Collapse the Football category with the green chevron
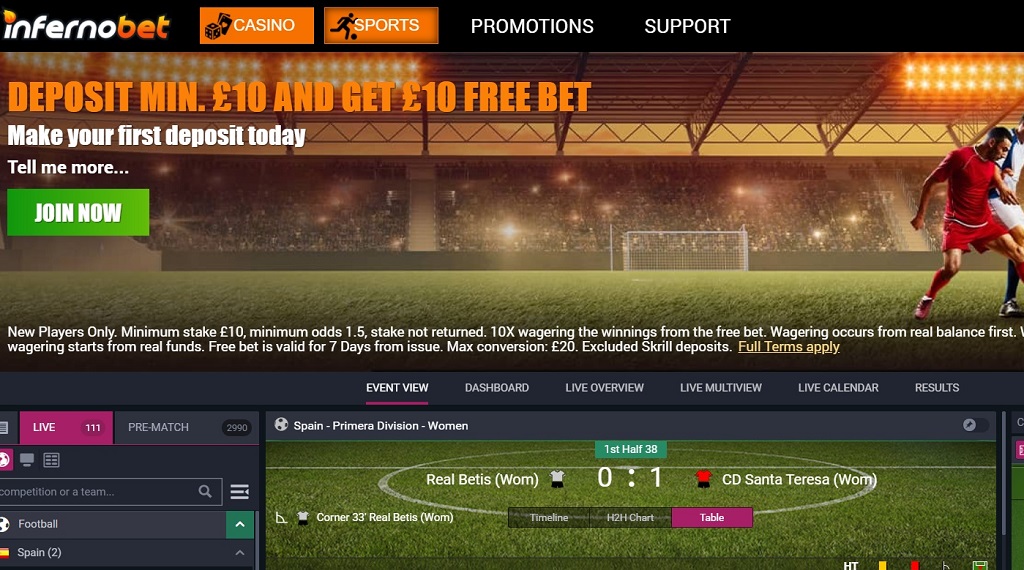 (x=240, y=524)
